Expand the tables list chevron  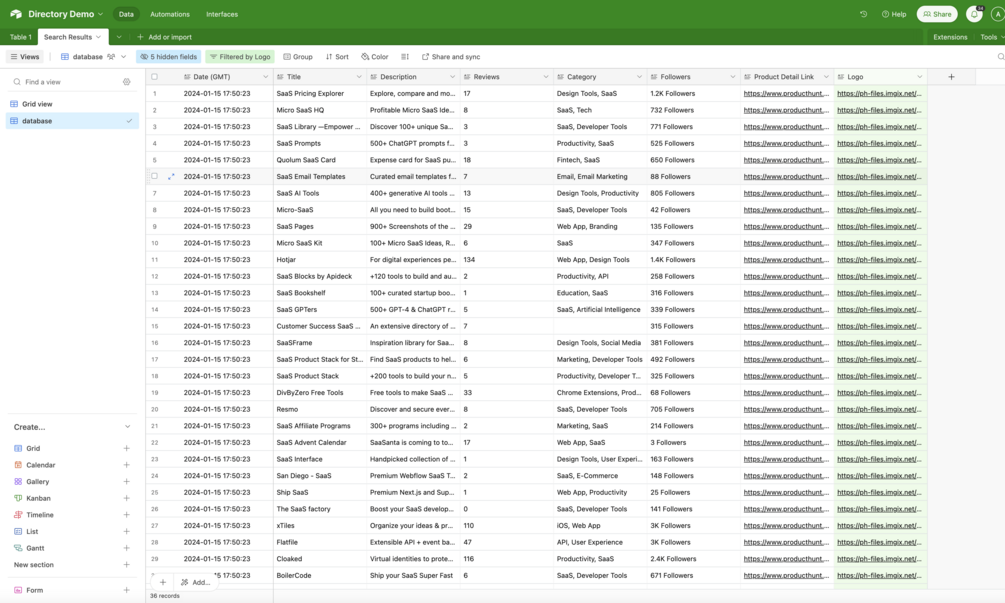tap(119, 37)
